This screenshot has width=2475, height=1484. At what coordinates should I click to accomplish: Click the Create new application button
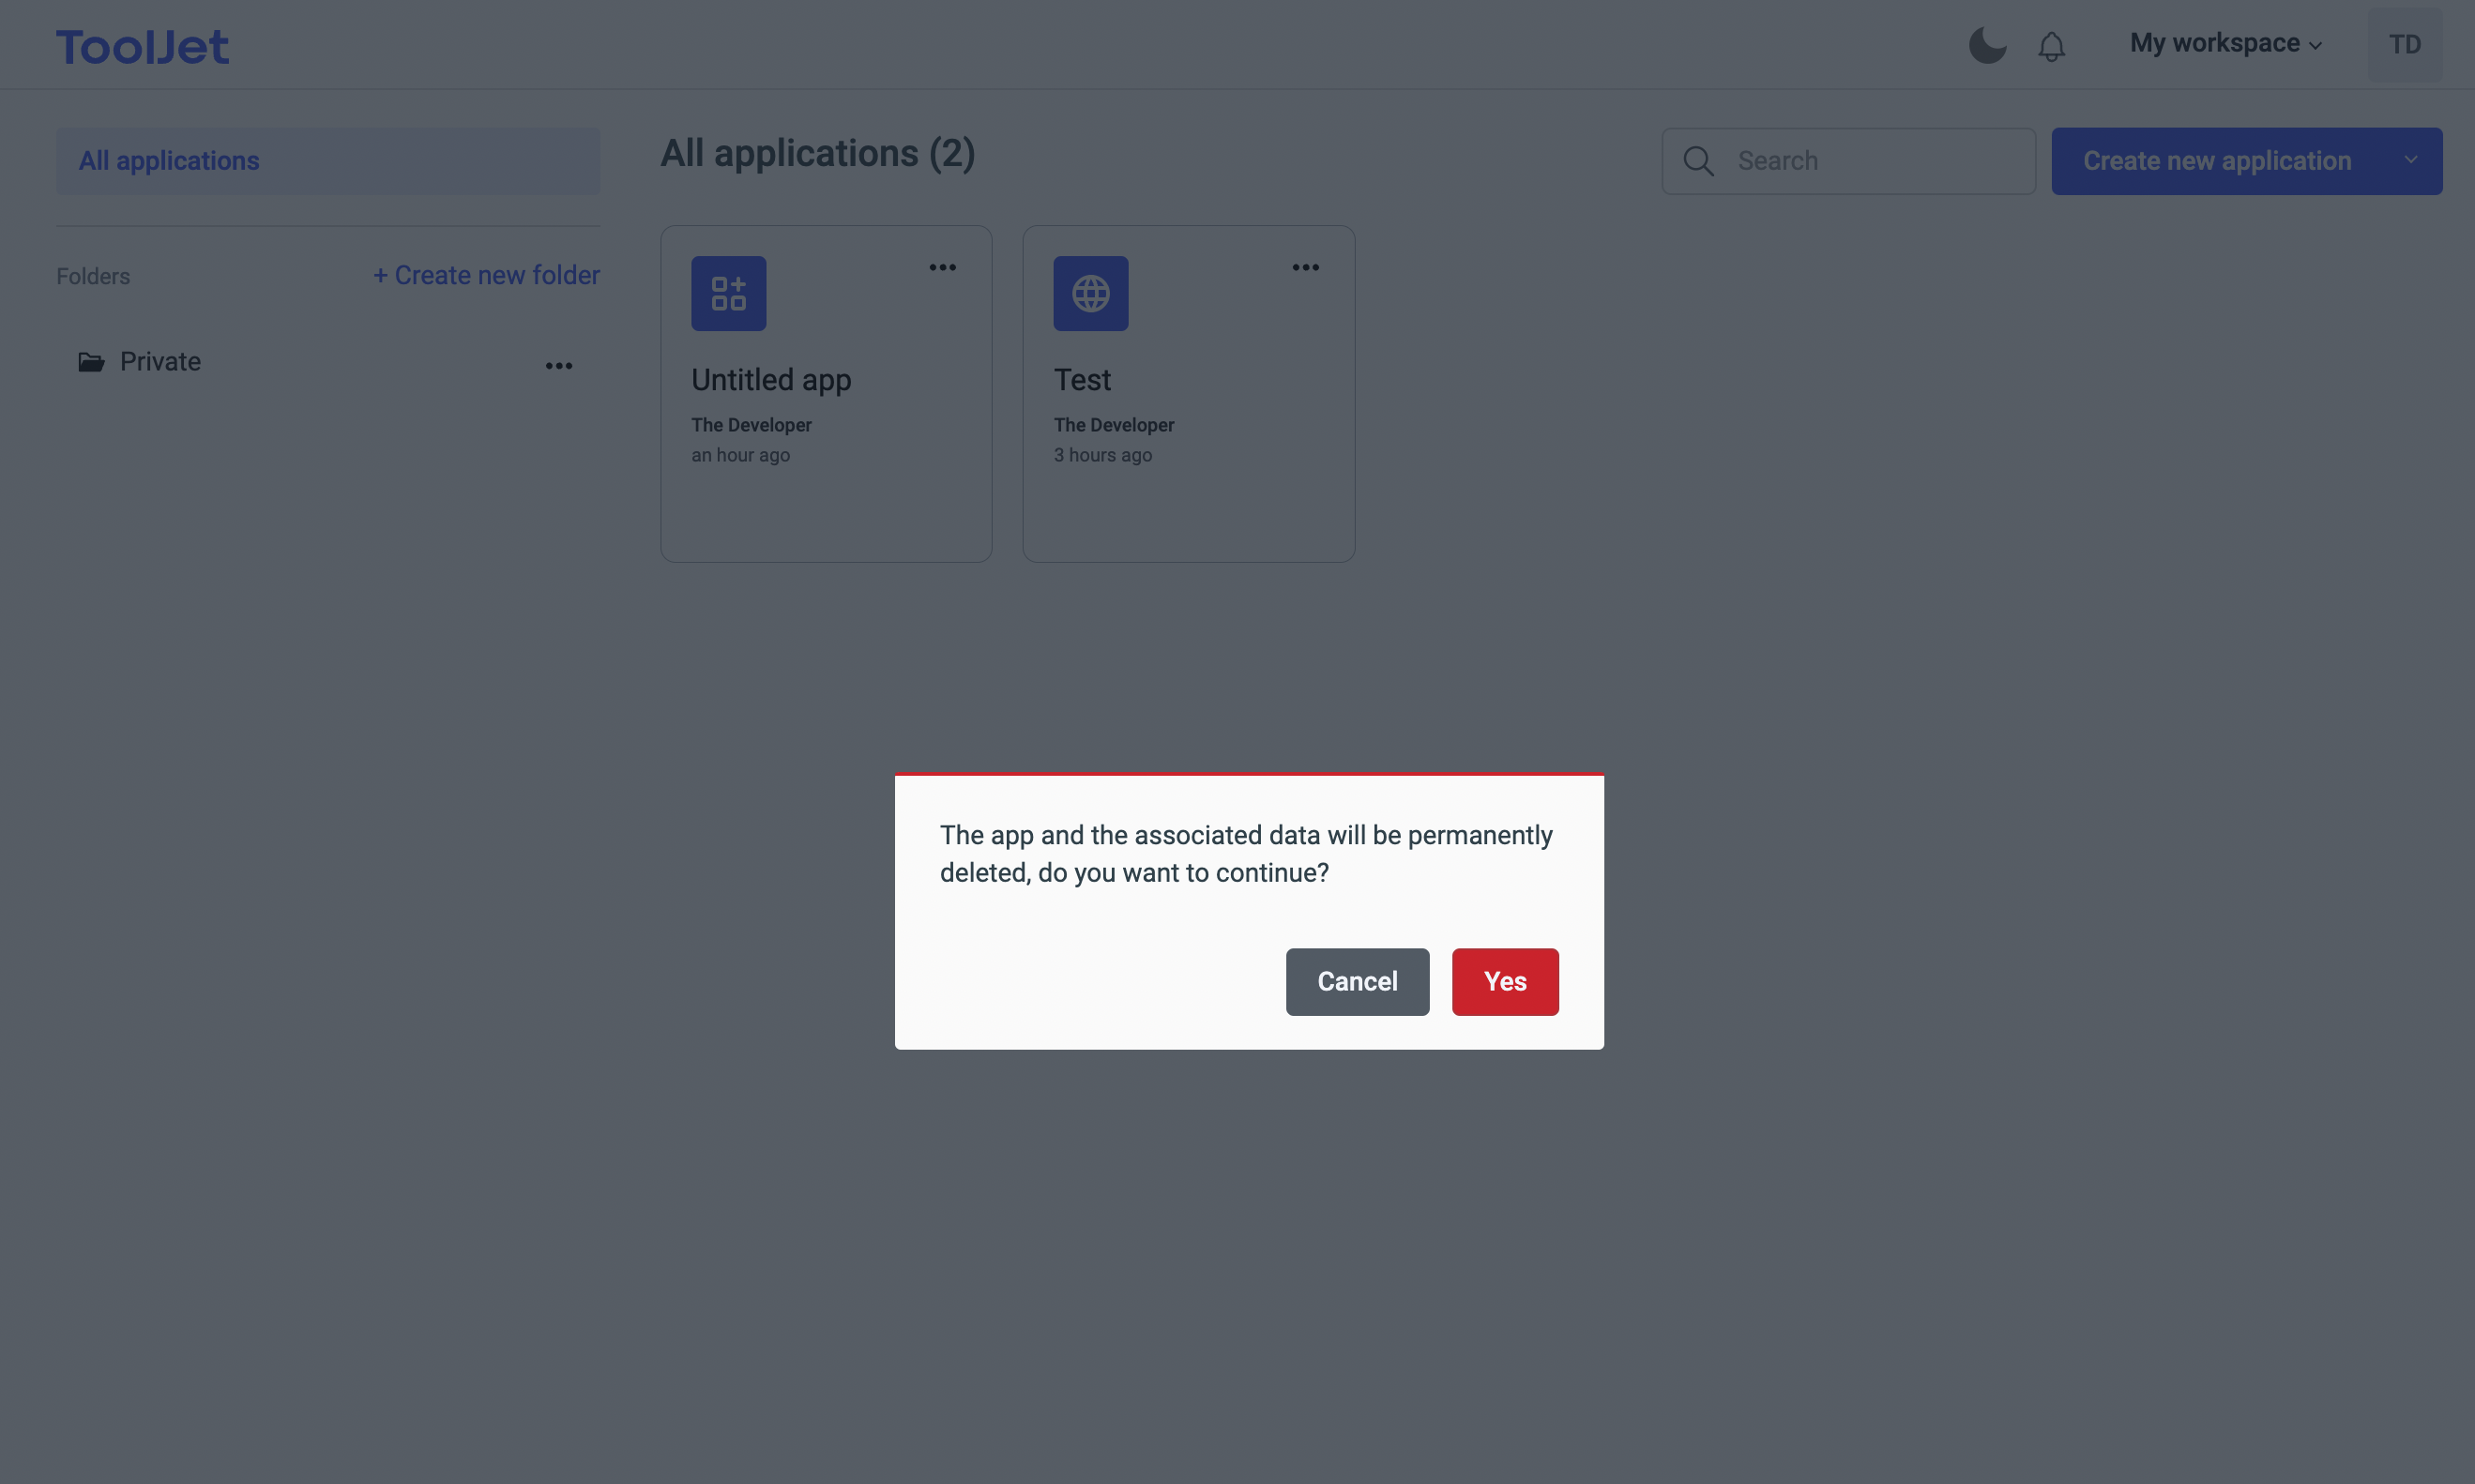pos(2216,161)
